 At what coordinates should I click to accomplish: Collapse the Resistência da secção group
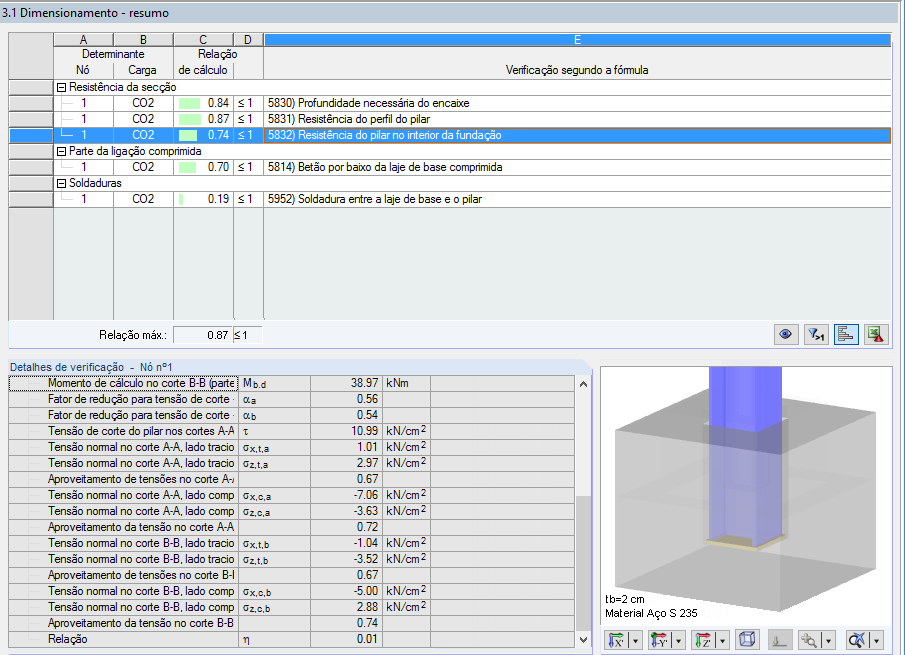pyautogui.click(x=61, y=87)
